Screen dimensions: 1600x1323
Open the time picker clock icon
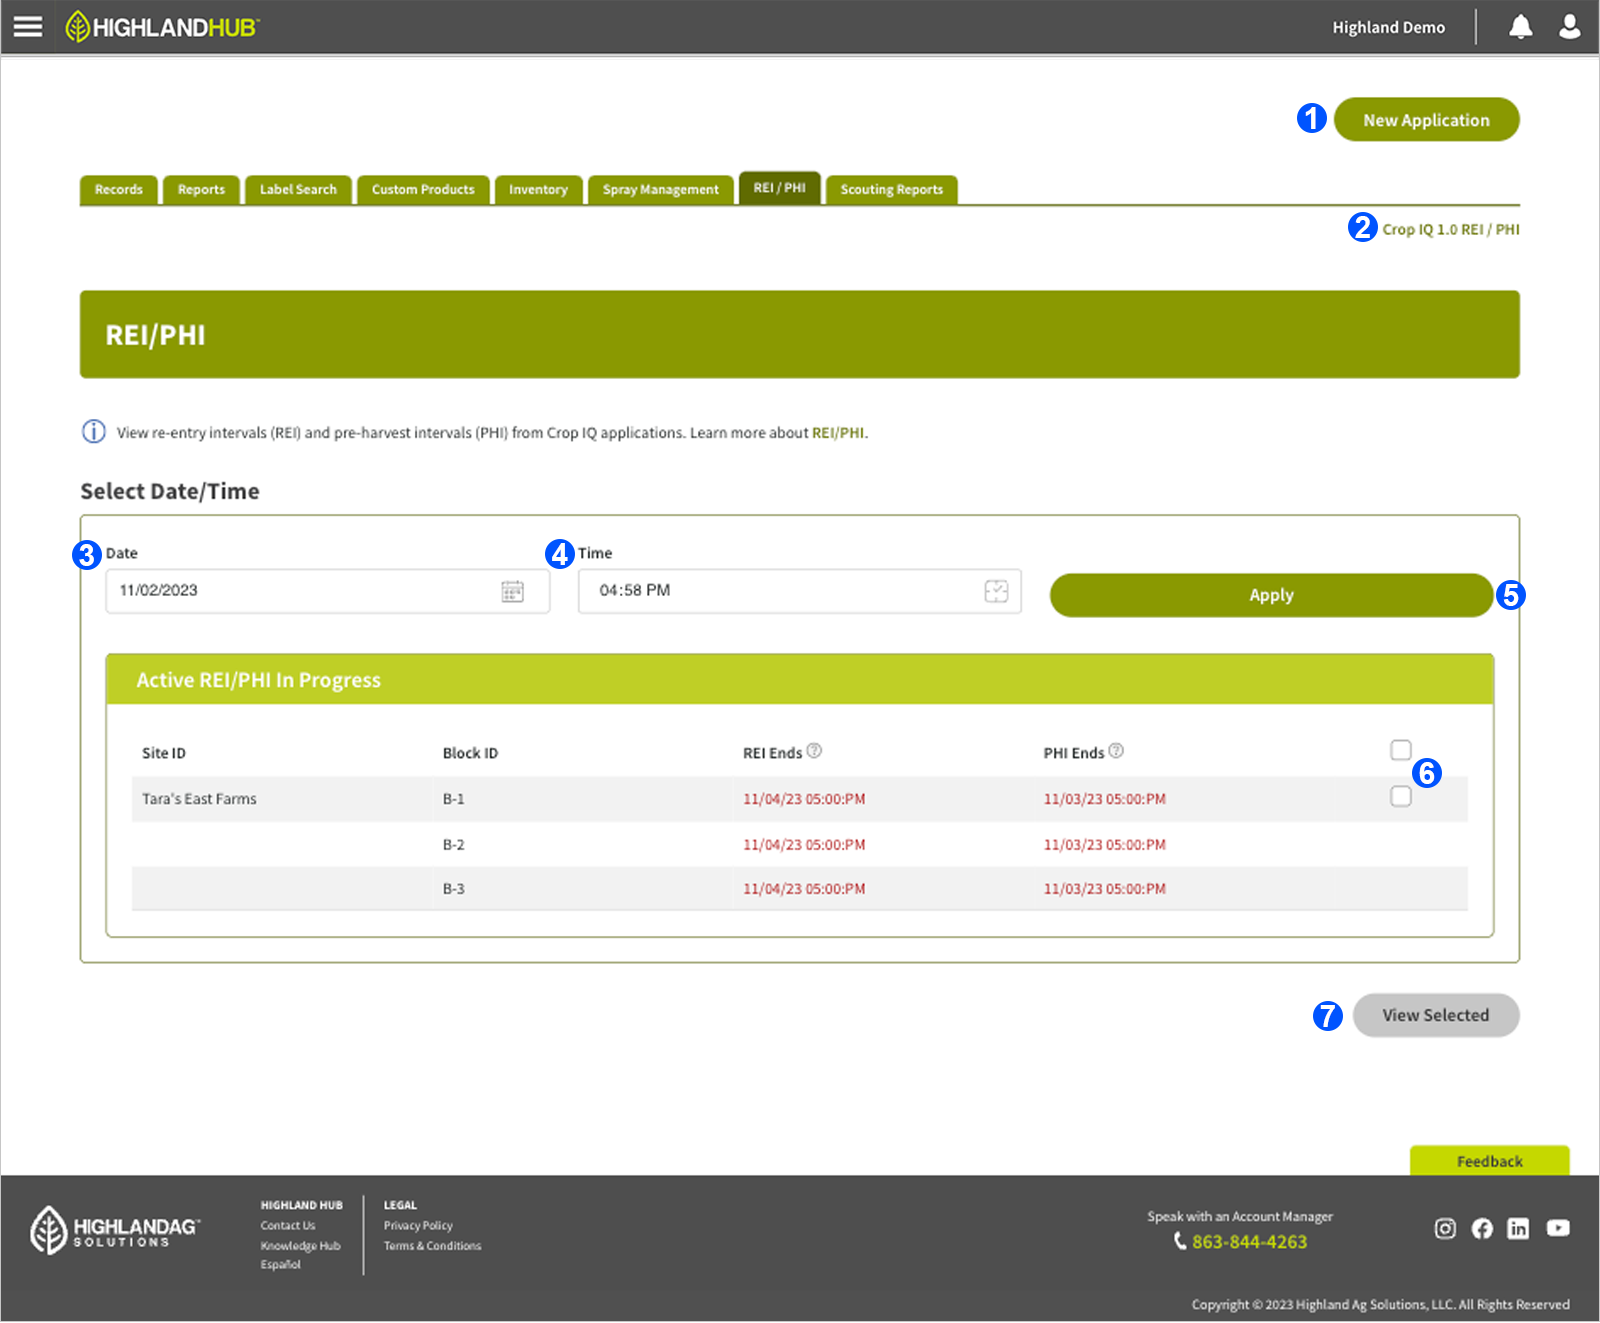click(996, 591)
